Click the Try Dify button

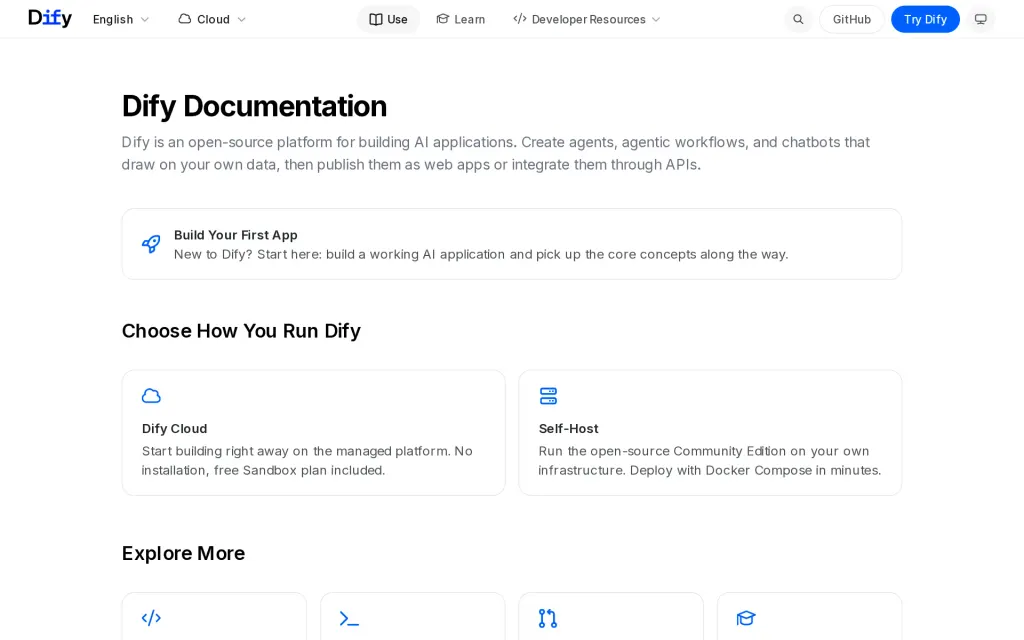point(925,19)
